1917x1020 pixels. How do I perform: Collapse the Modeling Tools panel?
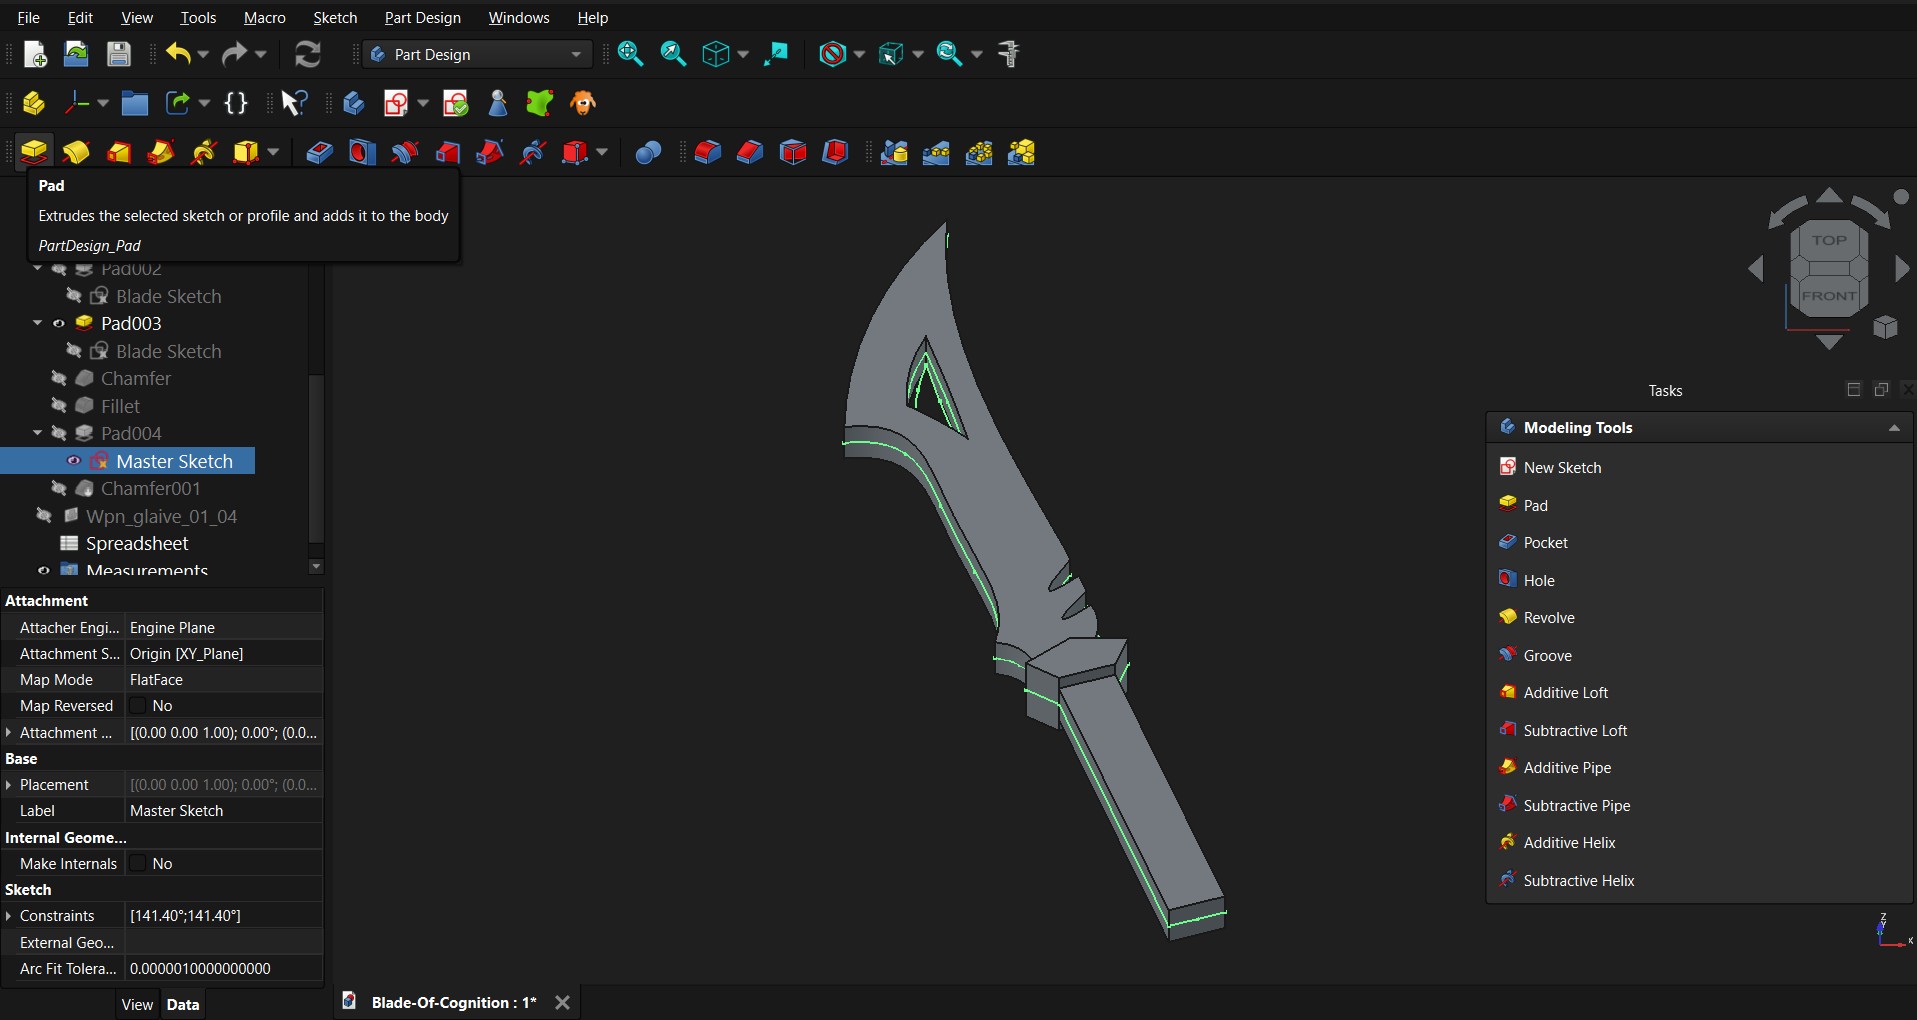point(1894,428)
